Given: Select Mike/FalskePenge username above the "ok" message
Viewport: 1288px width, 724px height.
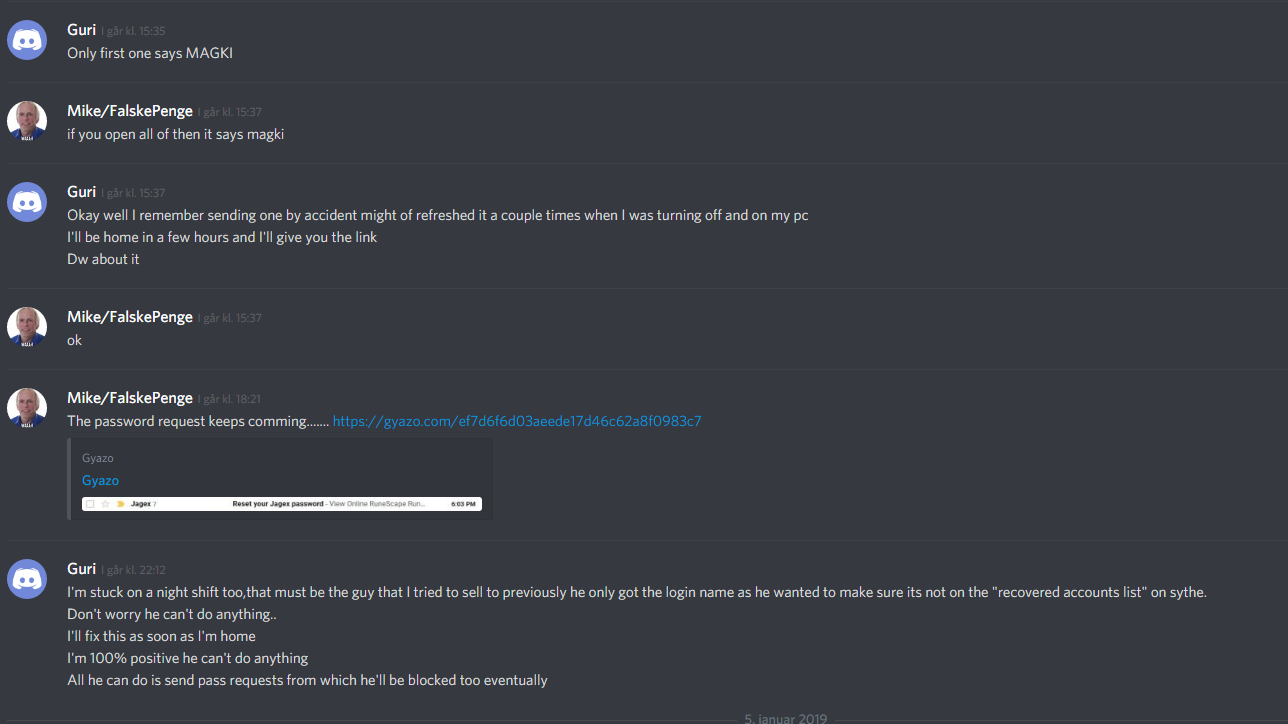Looking at the screenshot, I should pos(130,317).
